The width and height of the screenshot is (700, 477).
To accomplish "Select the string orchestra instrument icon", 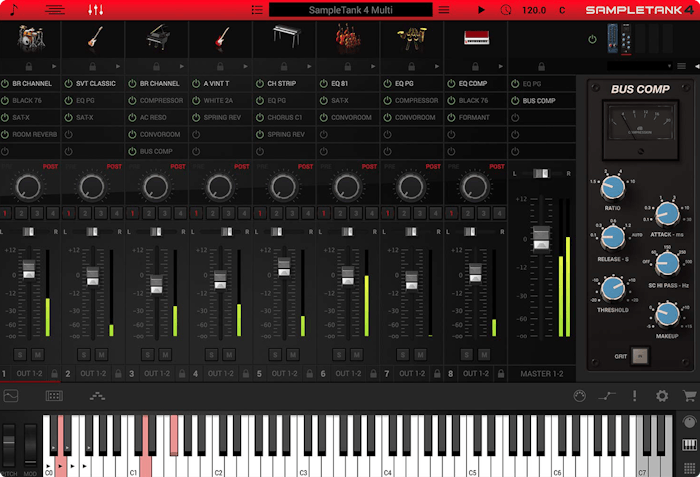I will (348, 37).
